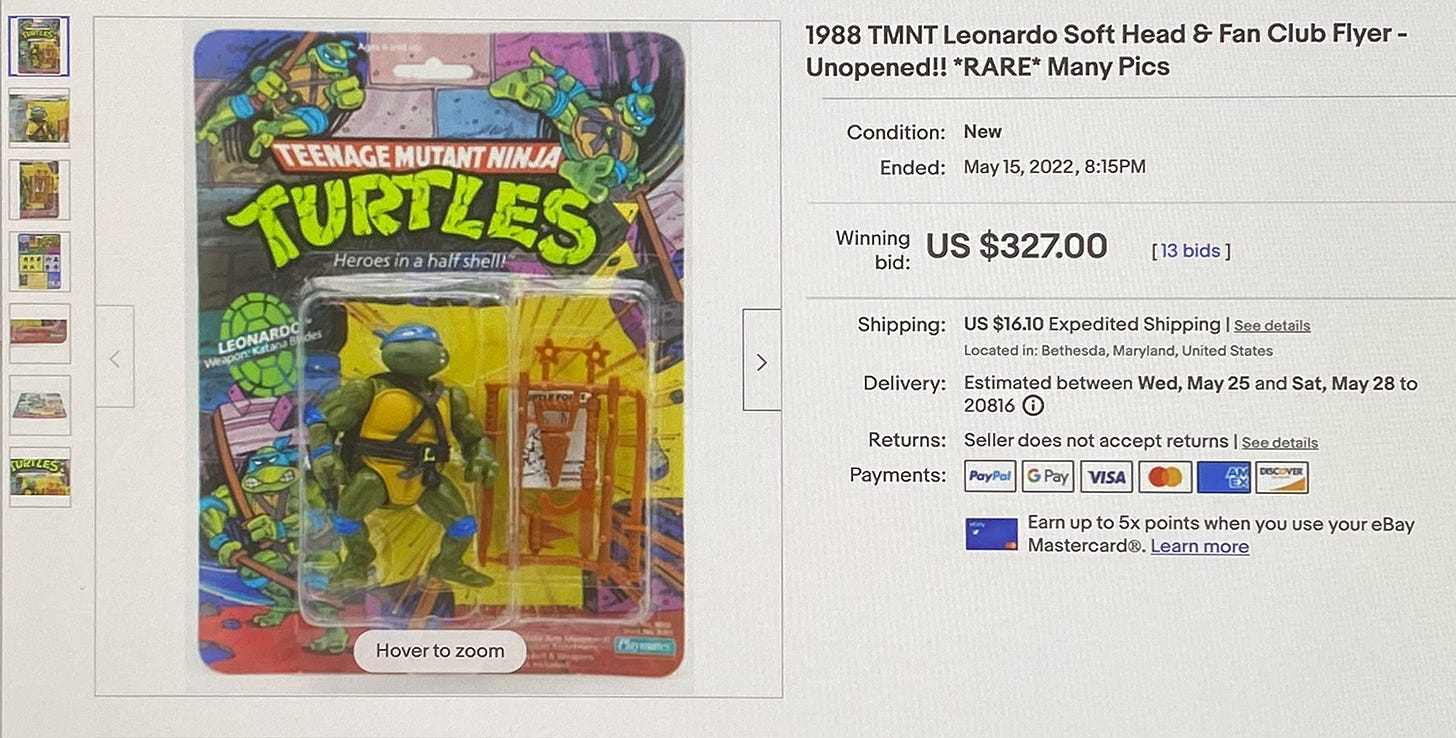1456x738 pixels.
Task: Follow the Learn more link
Action: point(1200,546)
